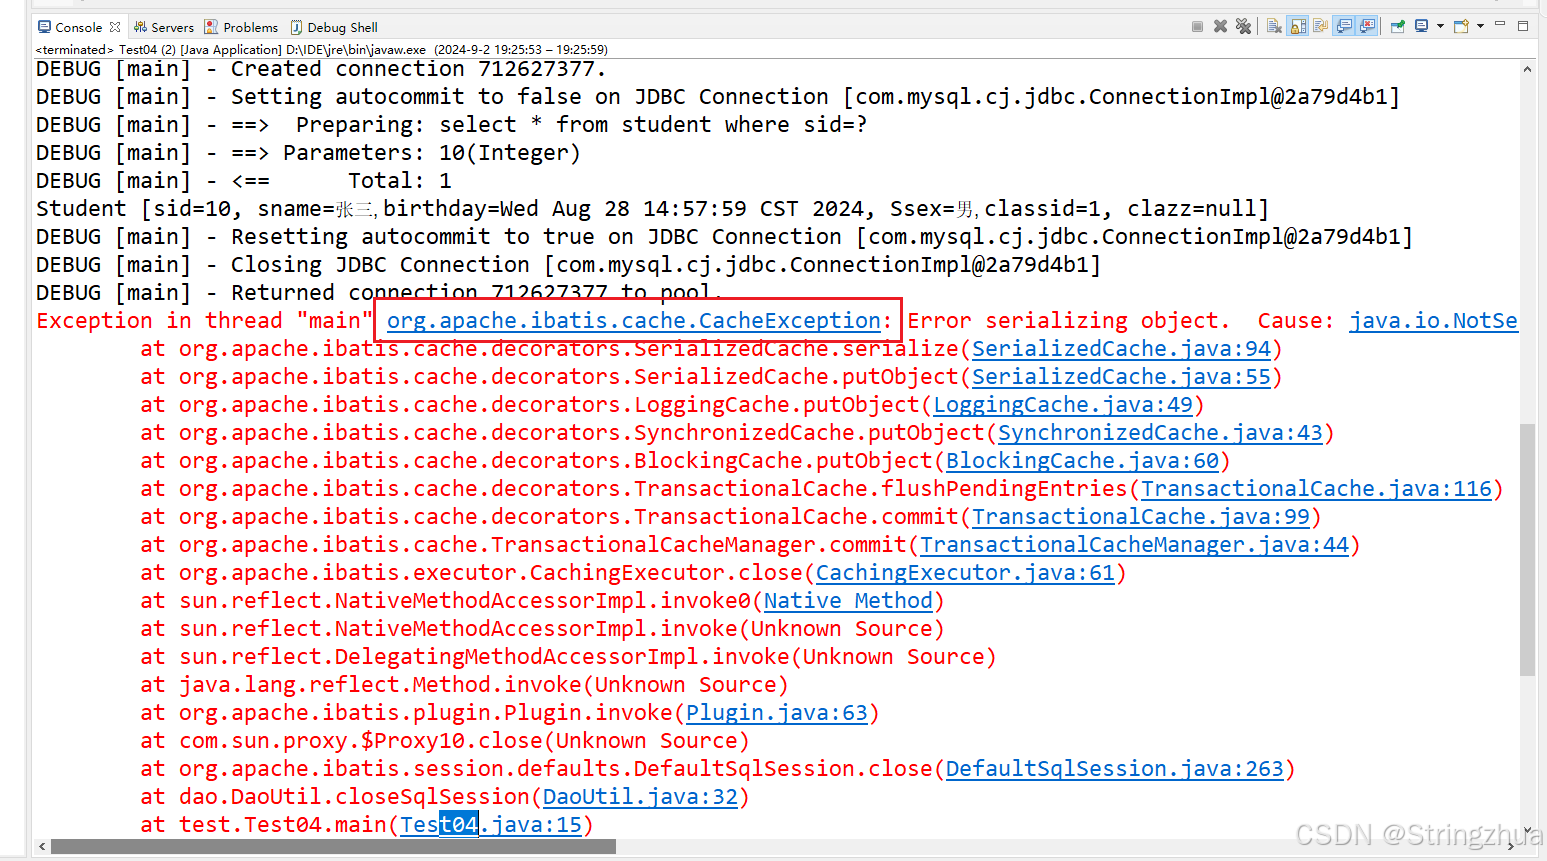Jump to SerializedCache.java:94 source
Viewport: 1547px width, 861px height.
point(1121,349)
